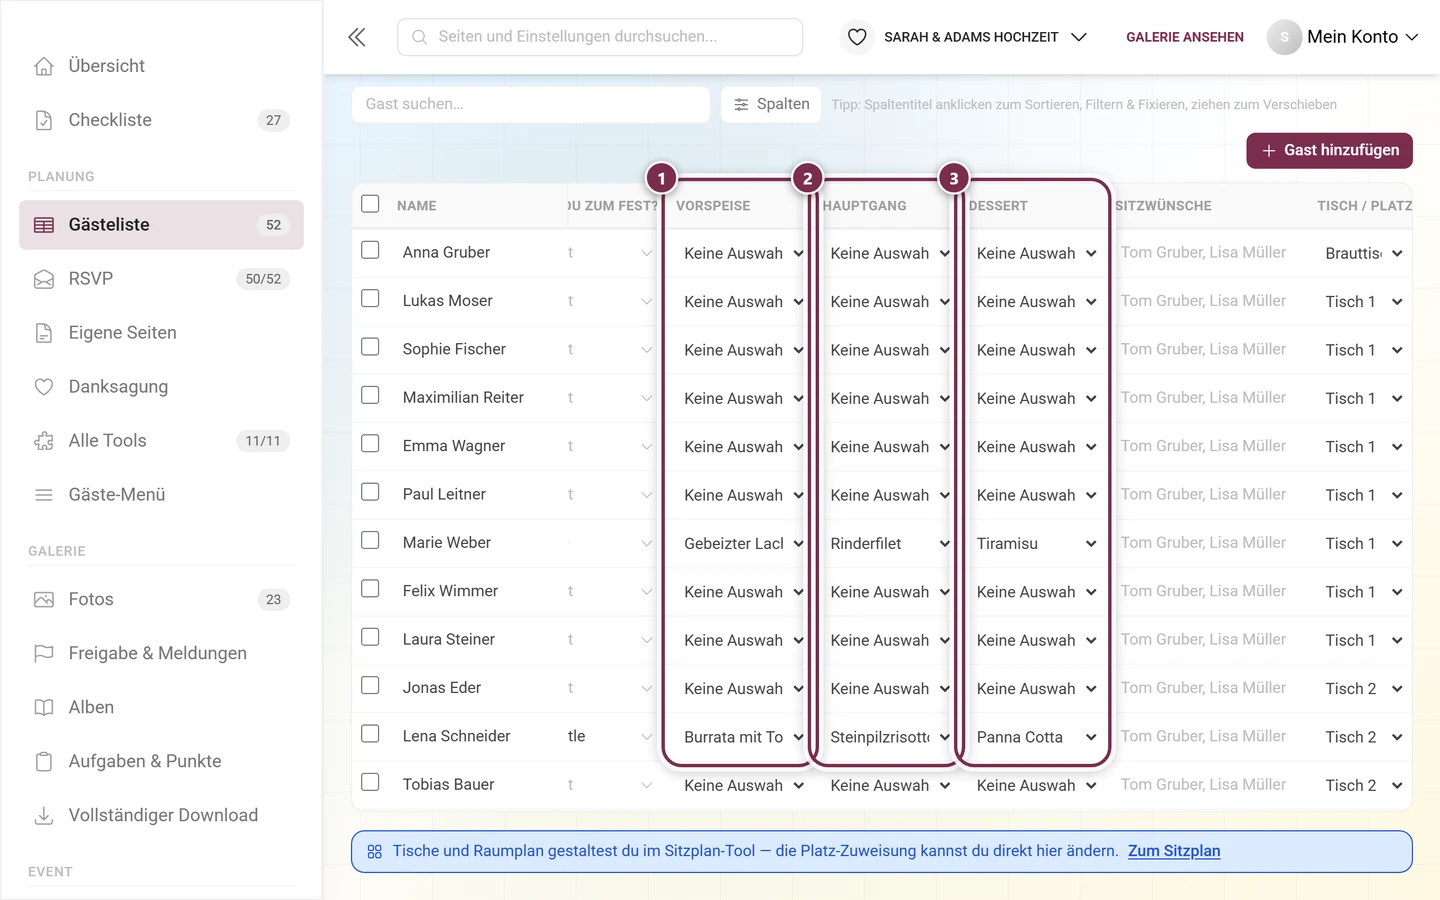Viewport: 1440px width, 900px height.
Task: Click the Gäste-Menü lines icon
Action: tap(44, 495)
